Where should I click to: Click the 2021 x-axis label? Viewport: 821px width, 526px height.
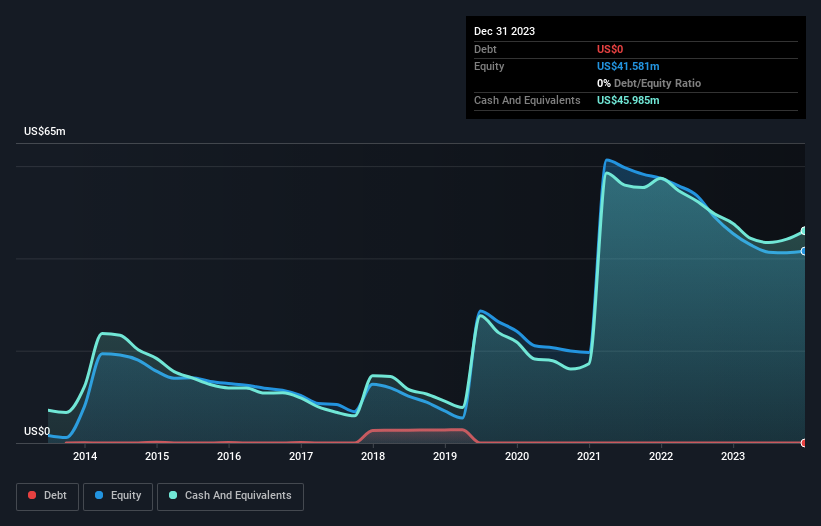coord(589,456)
